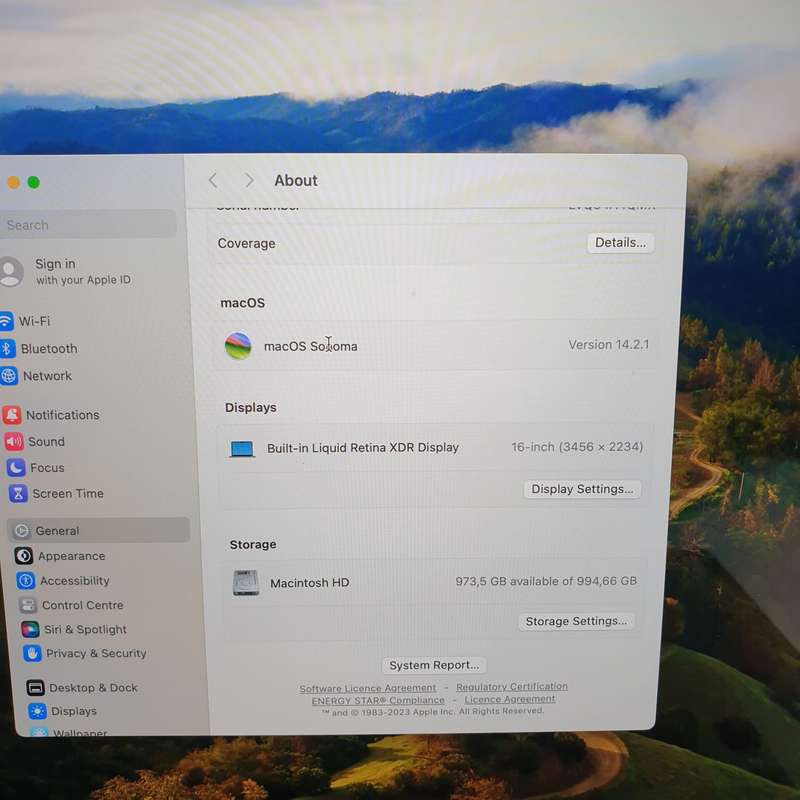
Task: Open Wi-Fi settings icon
Action: point(6,321)
